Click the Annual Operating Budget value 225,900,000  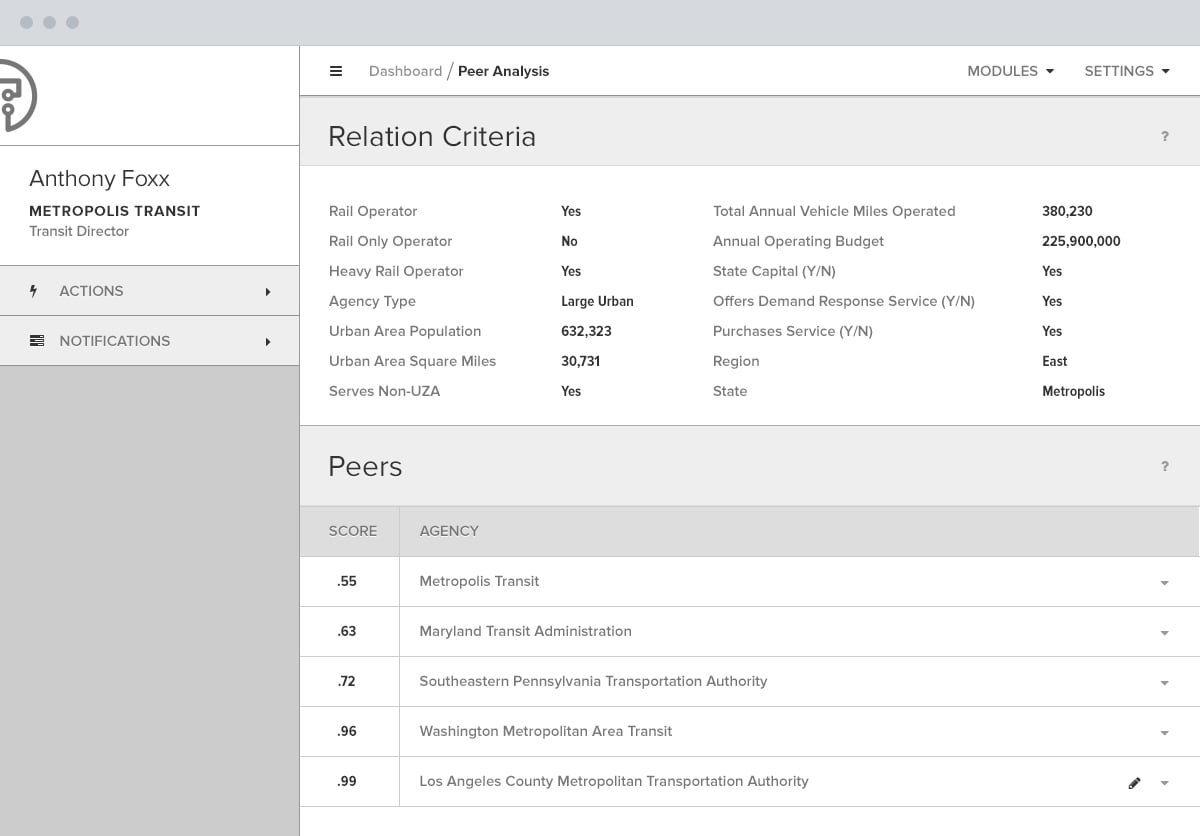click(1081, 241)
